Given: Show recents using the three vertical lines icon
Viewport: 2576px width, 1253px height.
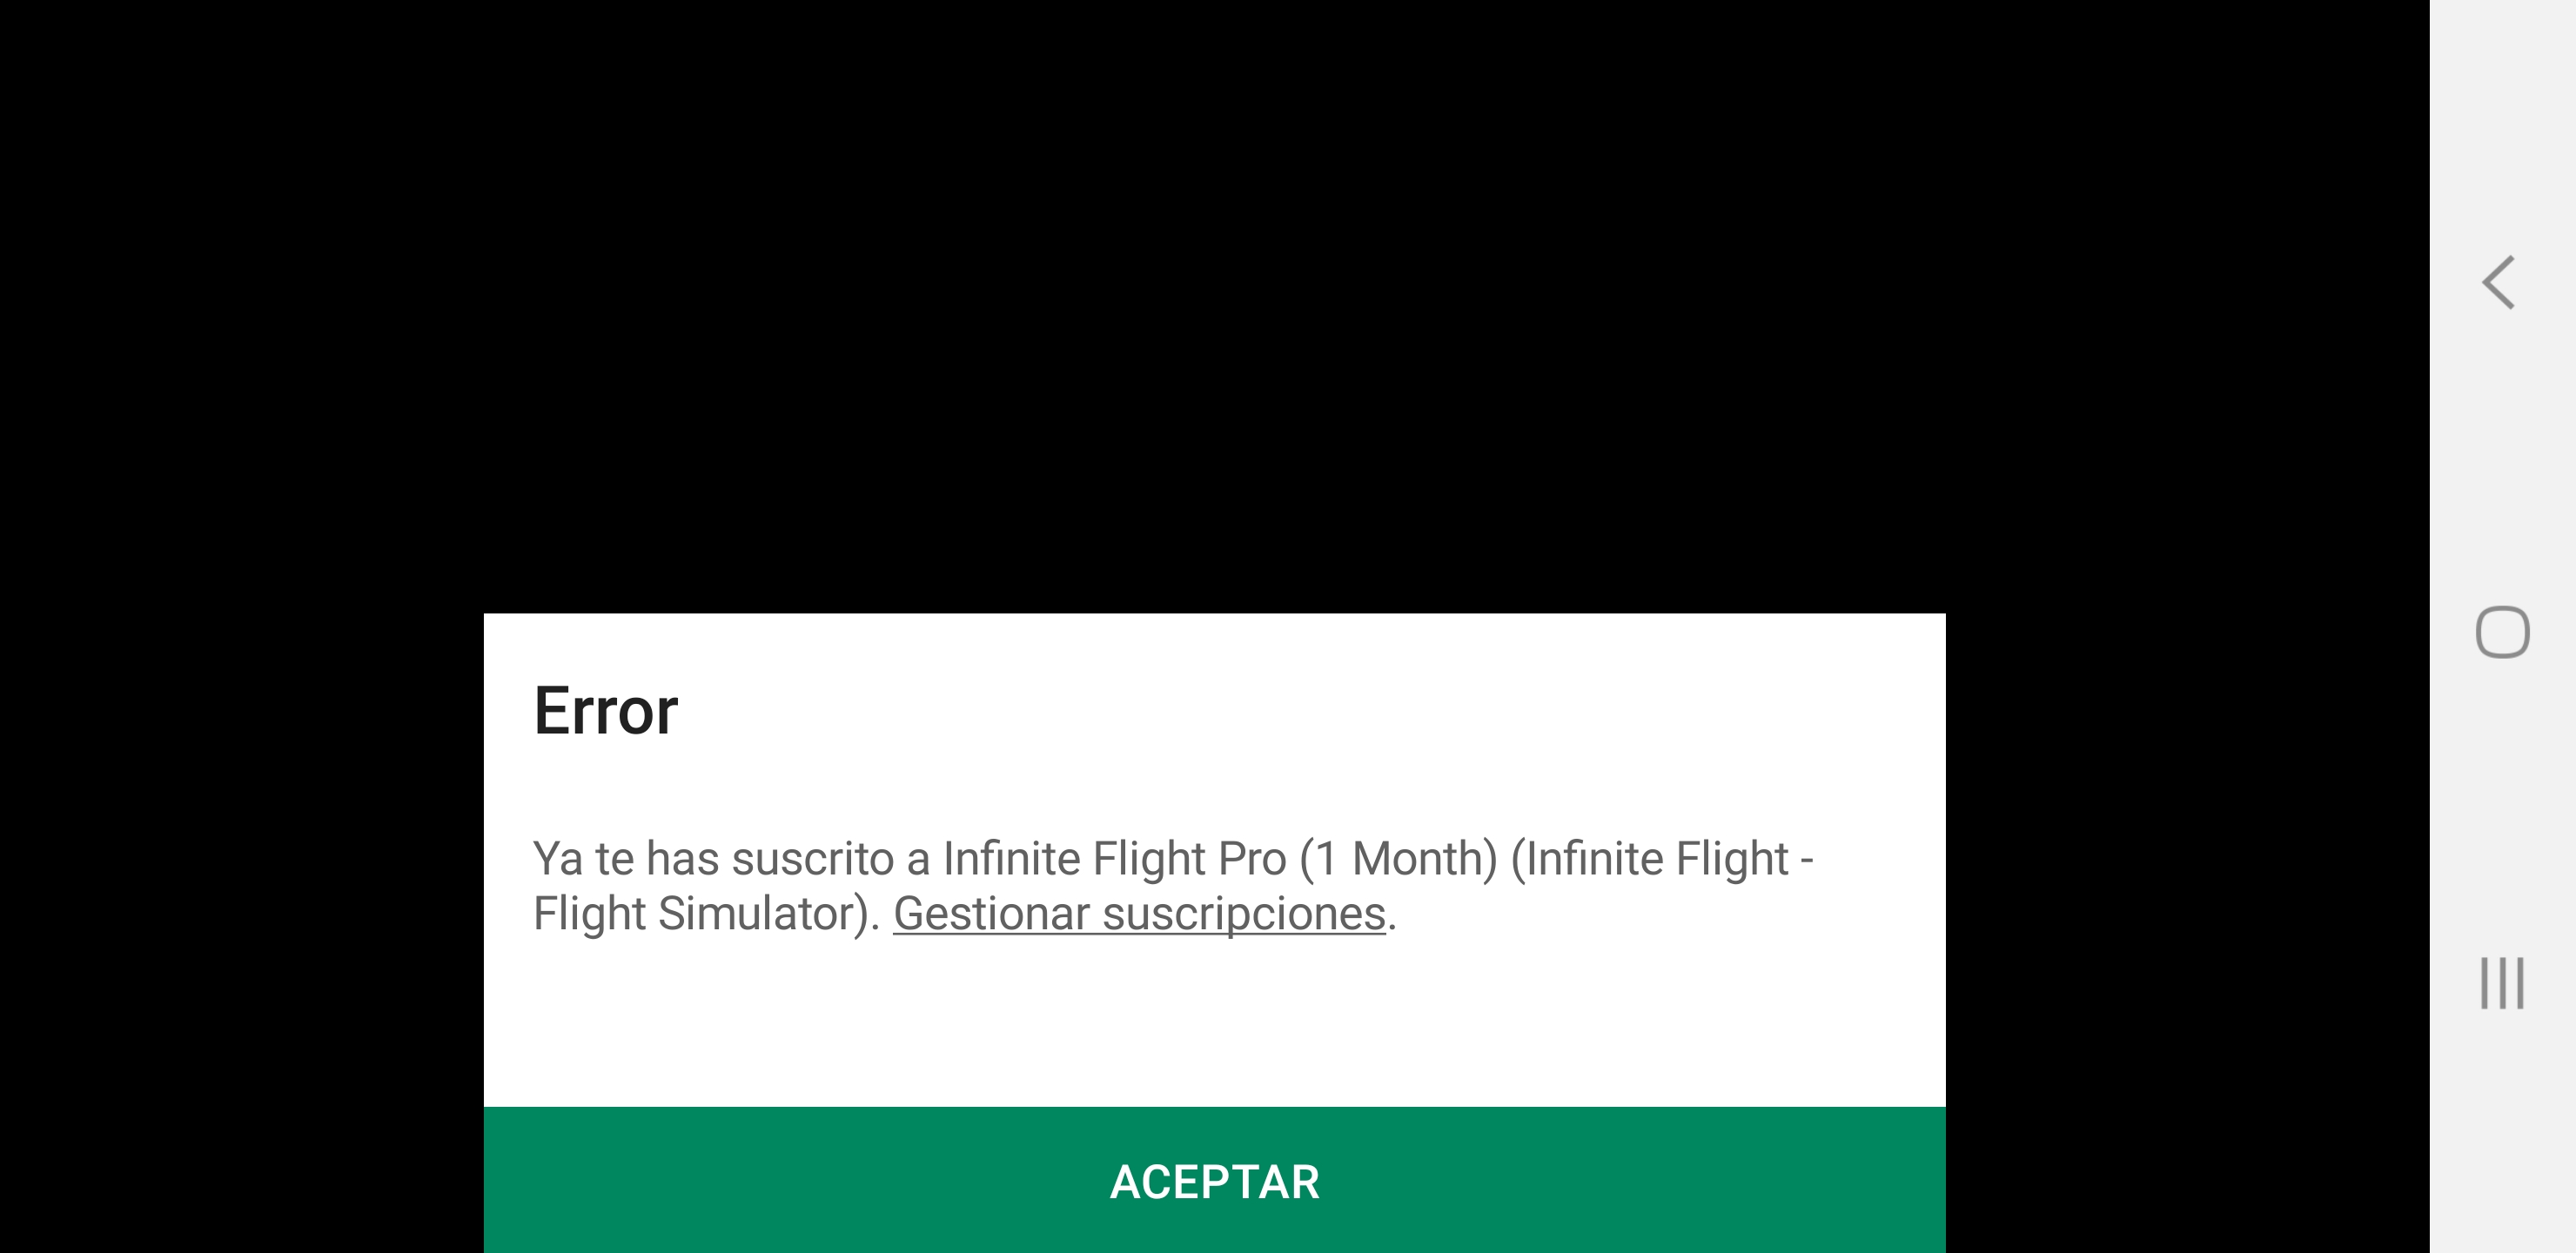Looking at the screenshot, I should click(2502, 983).
